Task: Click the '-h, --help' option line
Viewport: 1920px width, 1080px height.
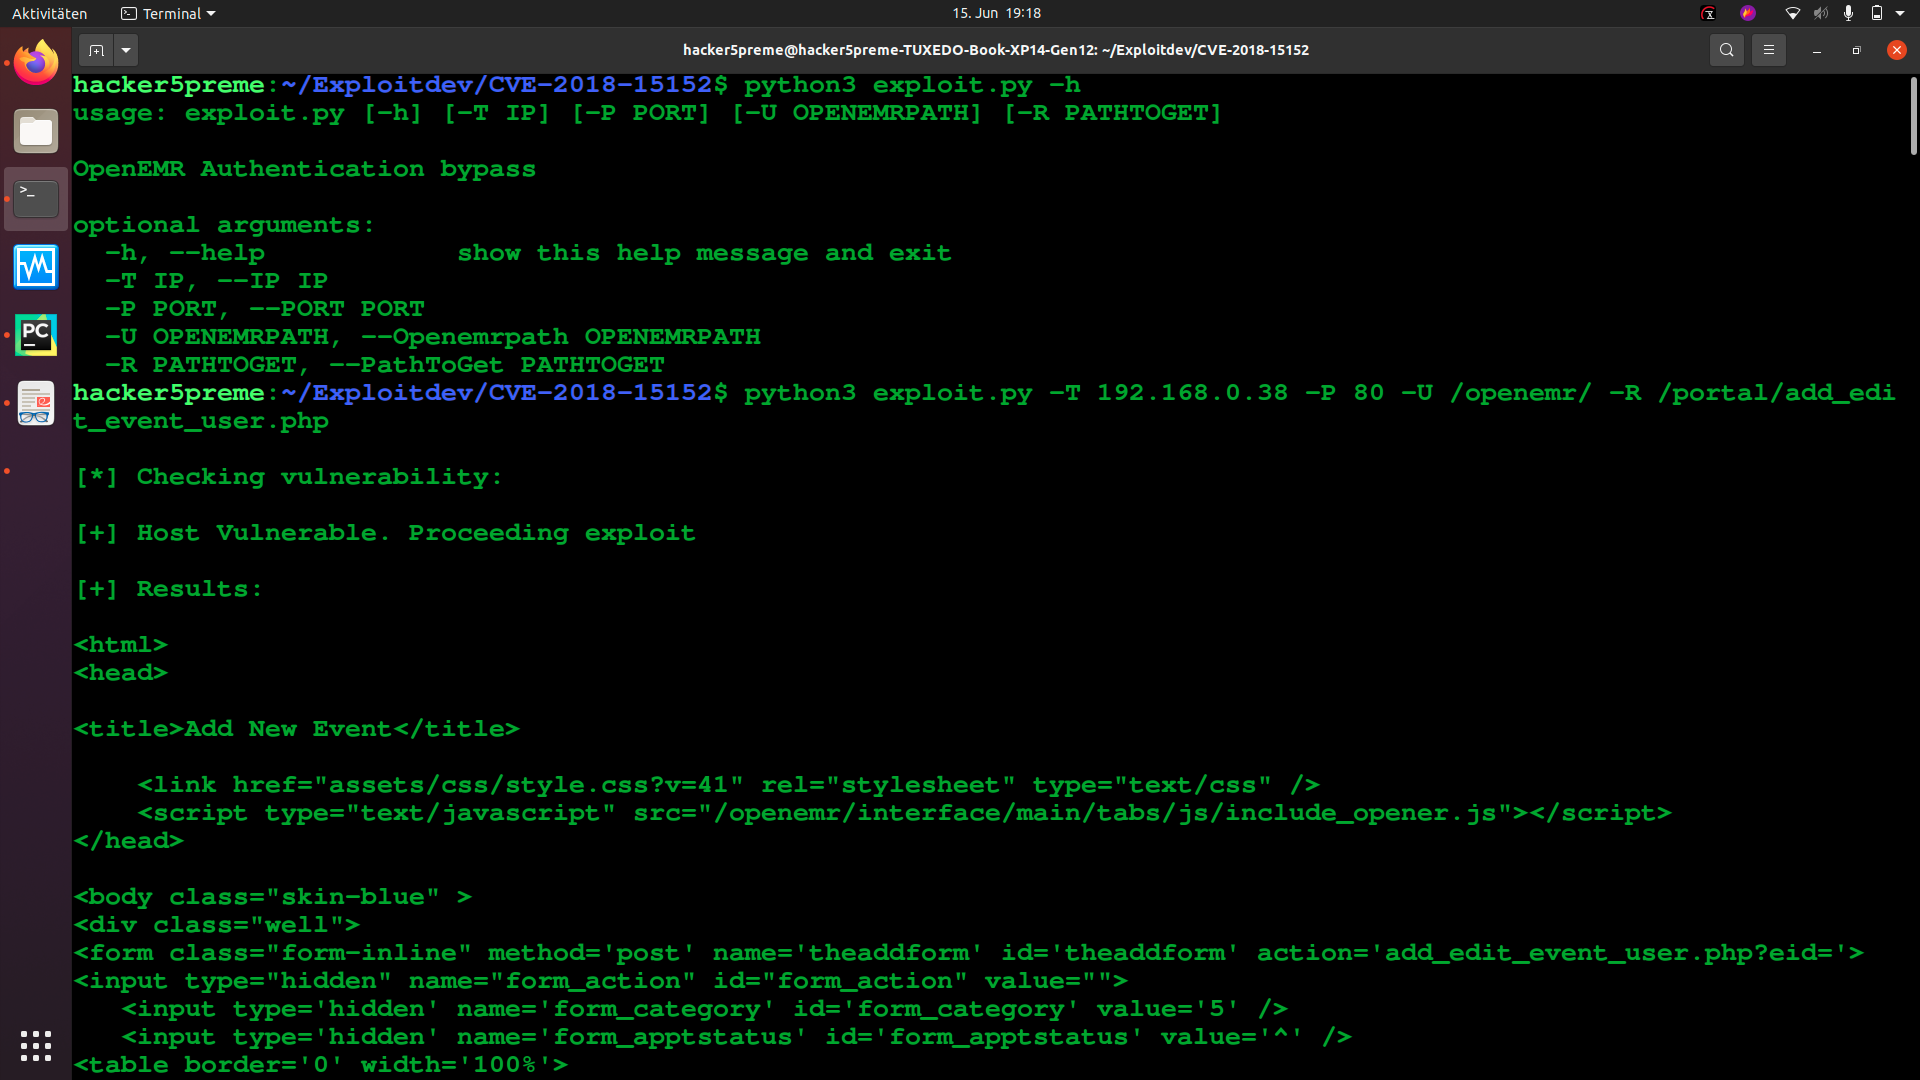Action: click(x=528, y=253)
